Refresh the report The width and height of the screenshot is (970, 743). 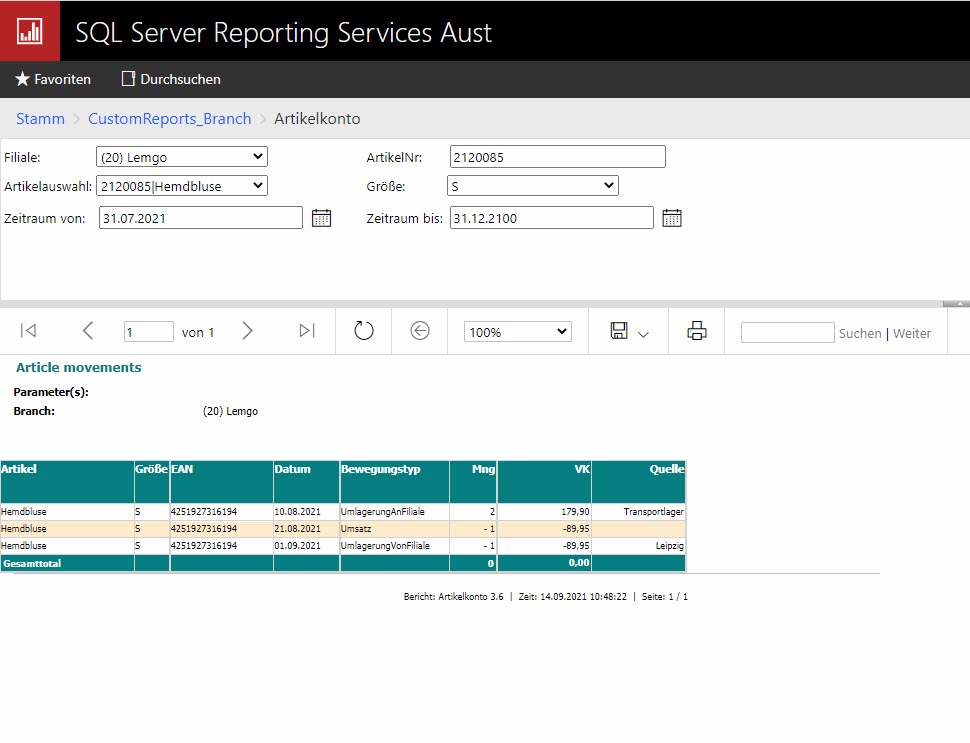click(364, 331)
